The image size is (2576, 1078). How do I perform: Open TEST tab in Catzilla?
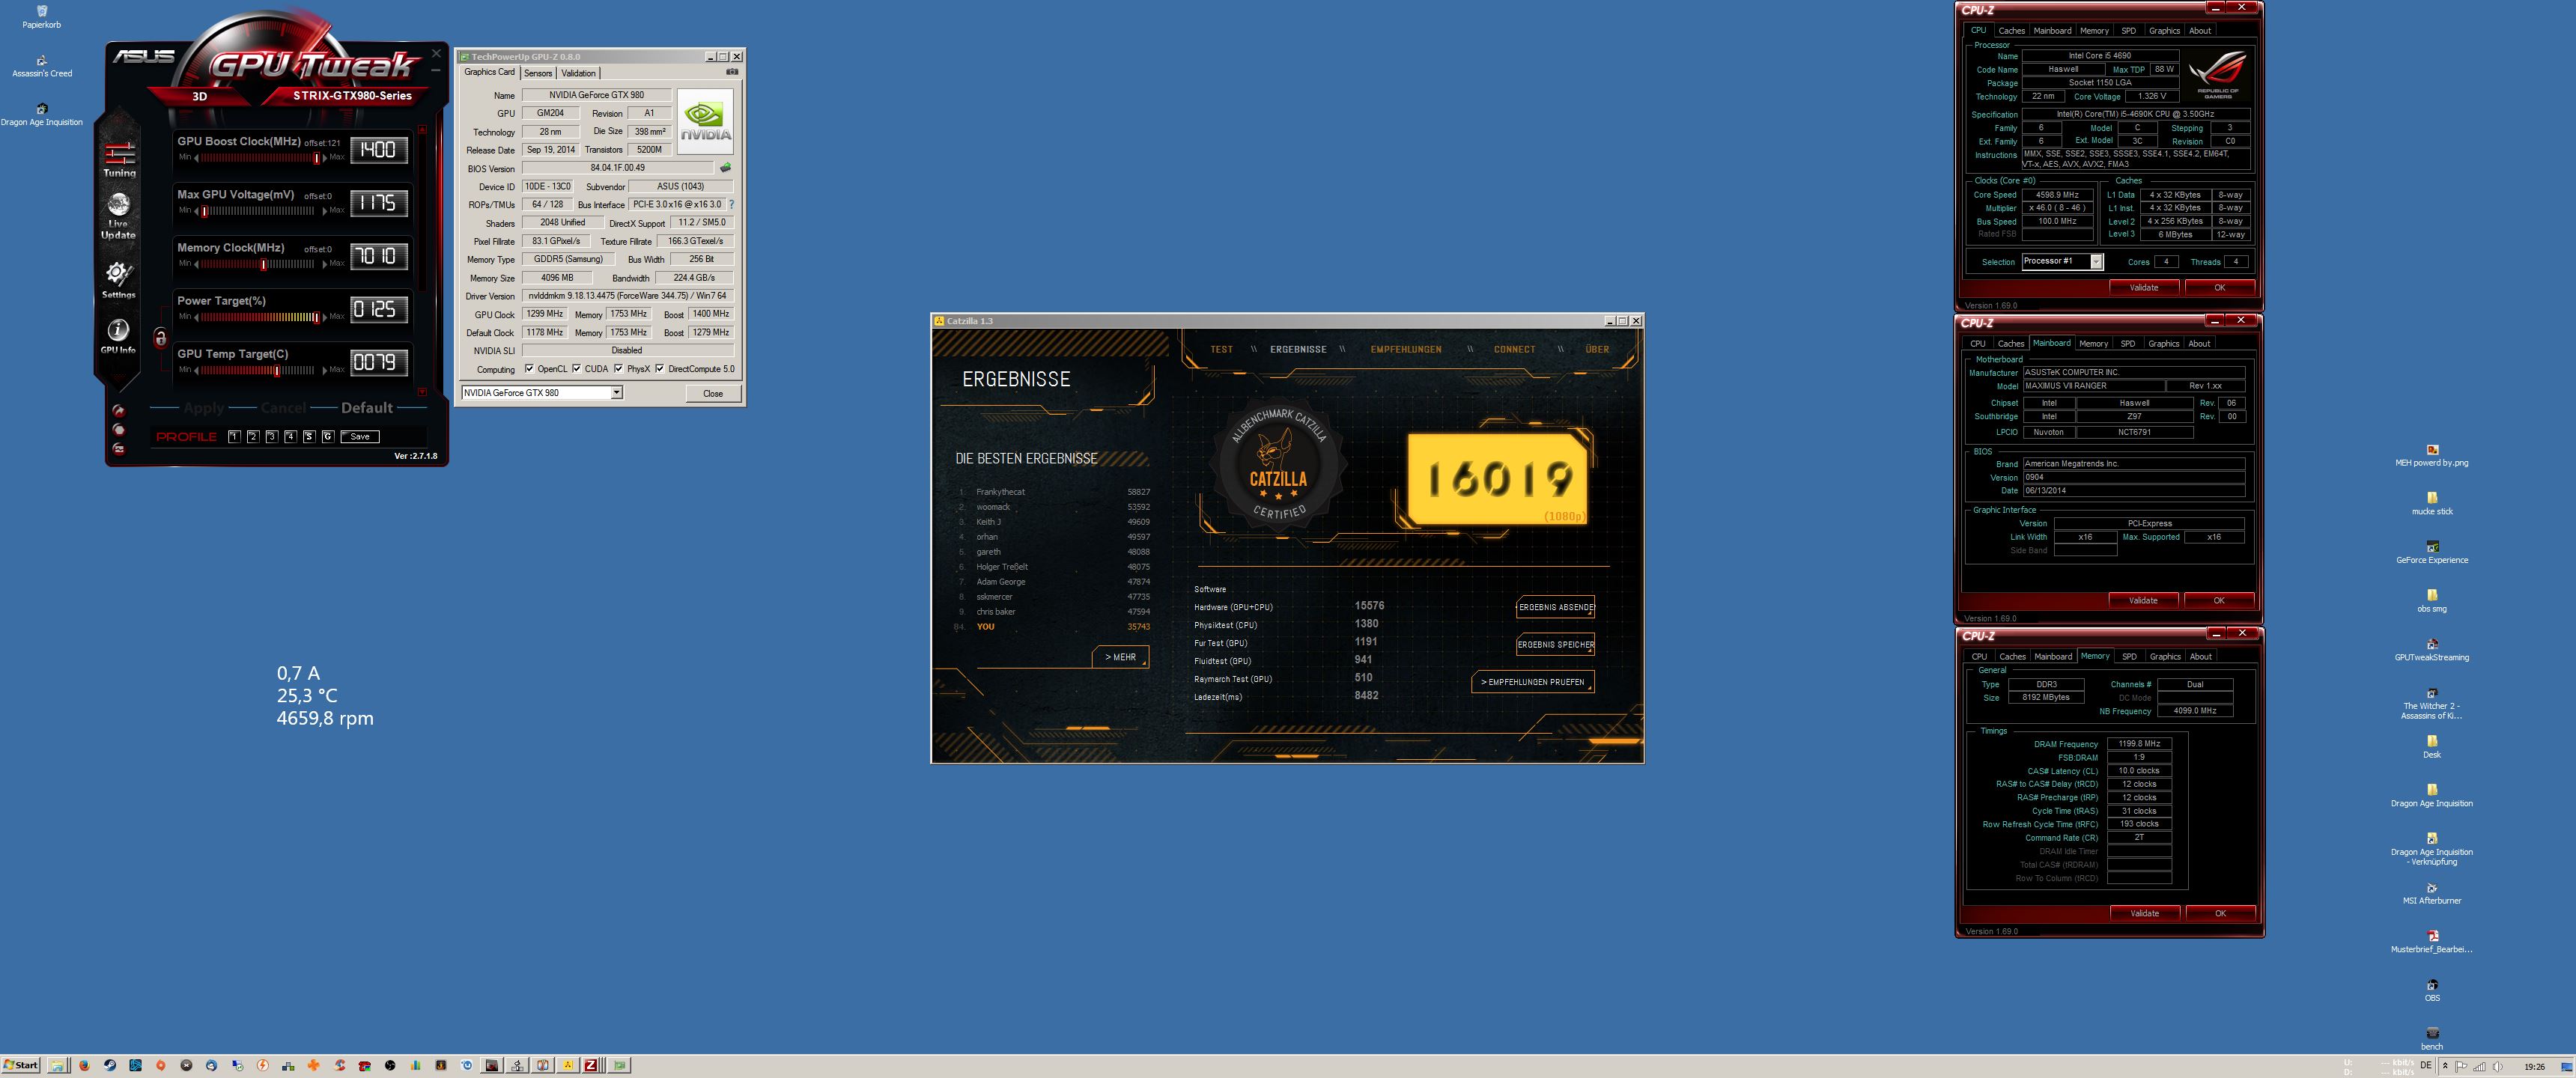pos(1221,349)
